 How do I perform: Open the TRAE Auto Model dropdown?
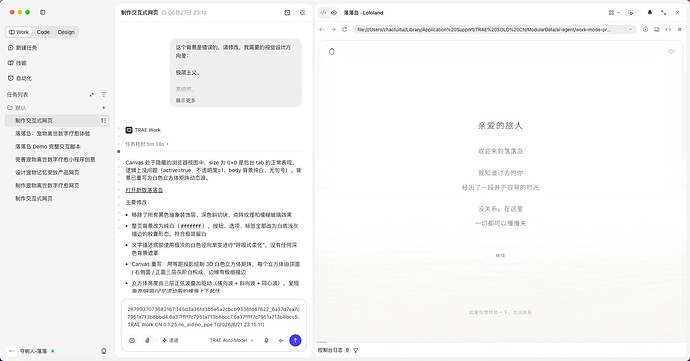point(231,340)
